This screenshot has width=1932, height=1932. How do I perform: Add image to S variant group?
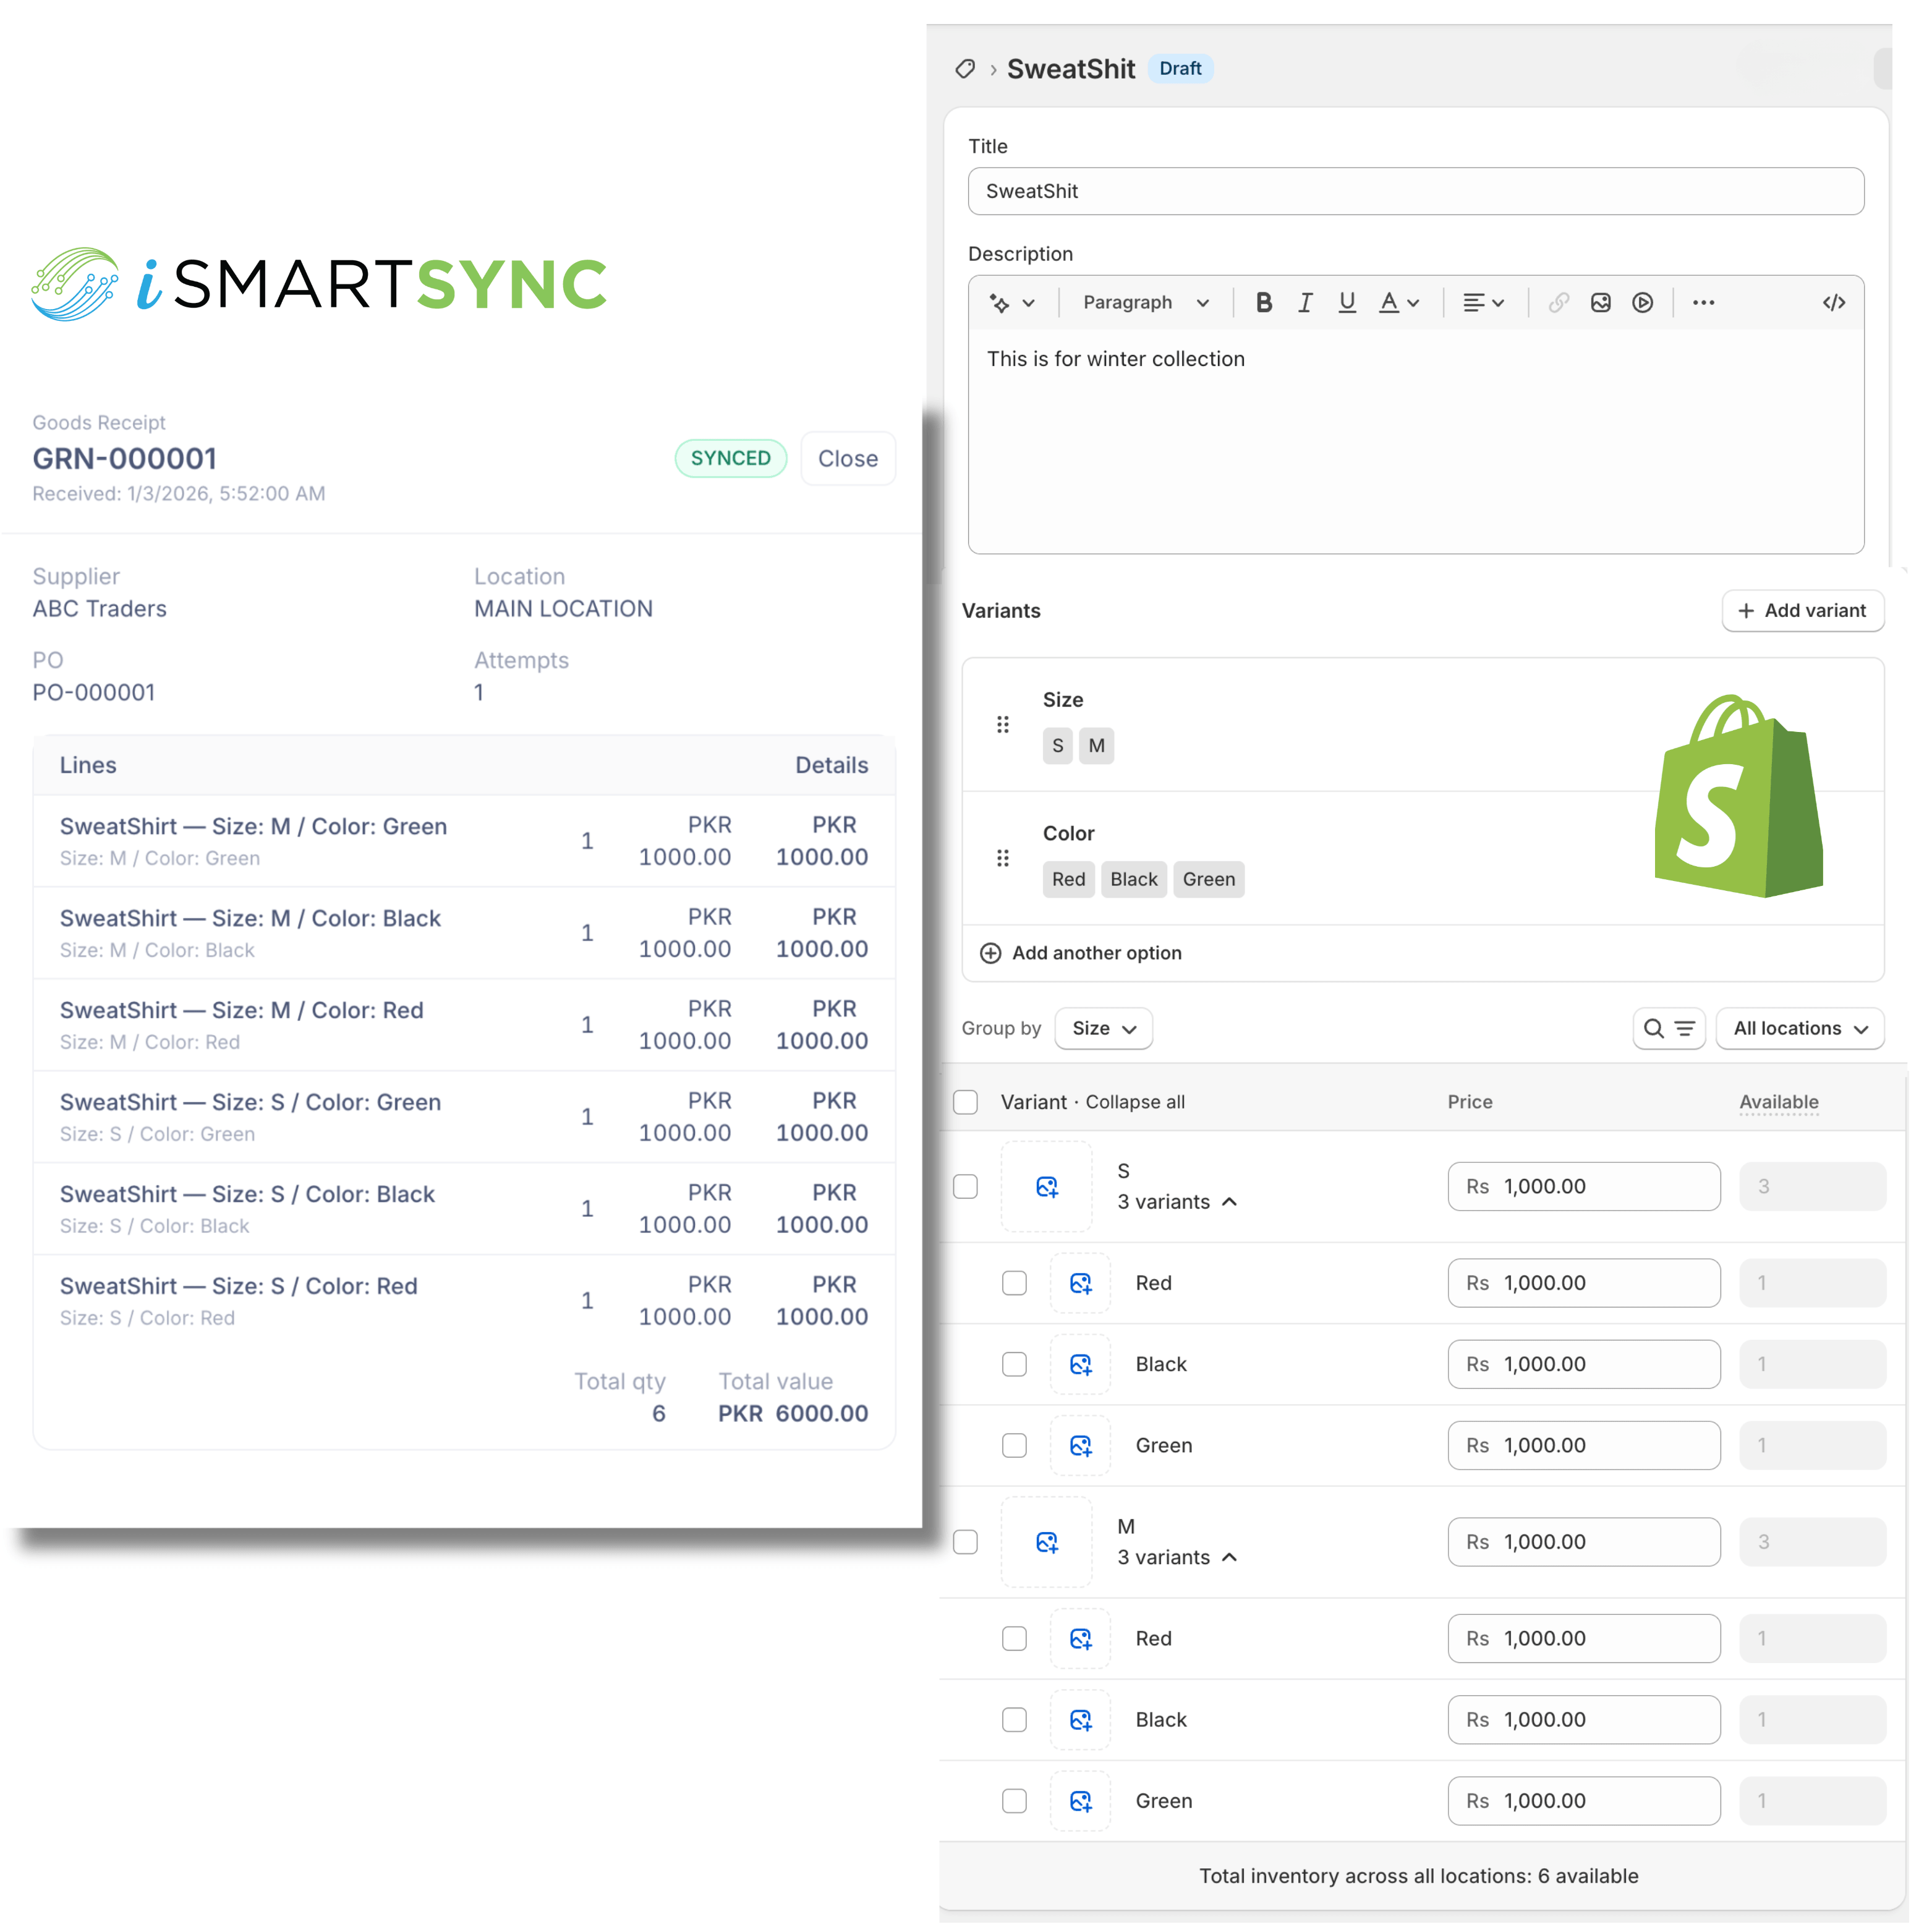(x=1046, y=1186)
